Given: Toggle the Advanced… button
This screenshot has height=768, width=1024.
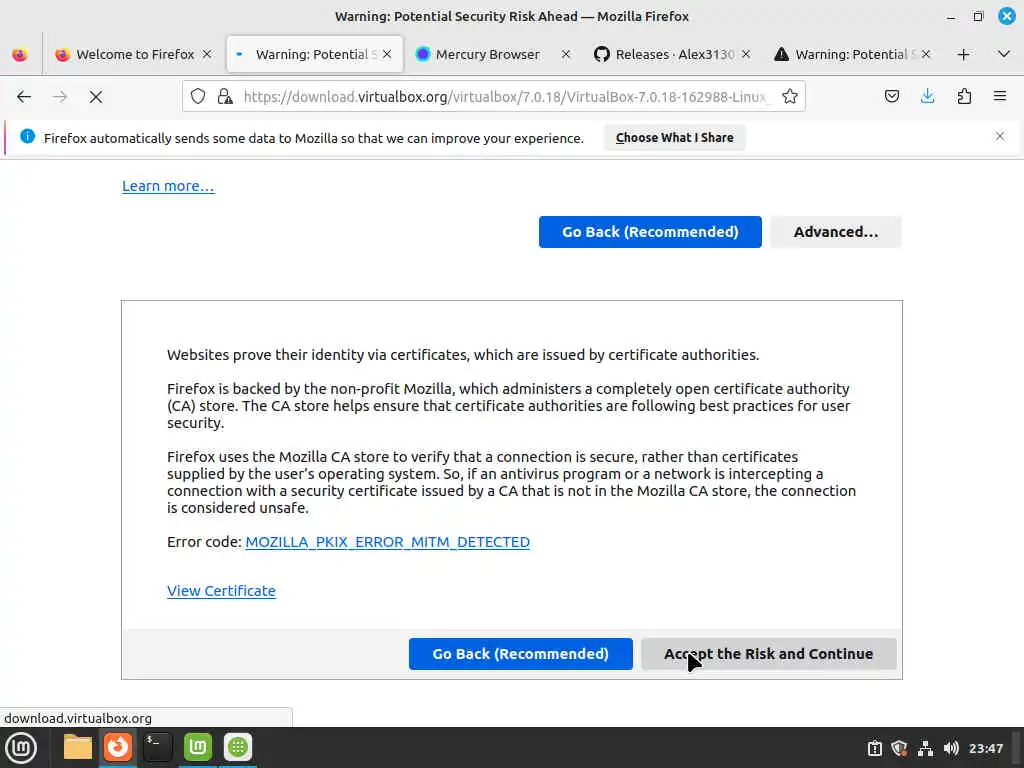Looking at the screenshot, I should click(x=836, y=232).
